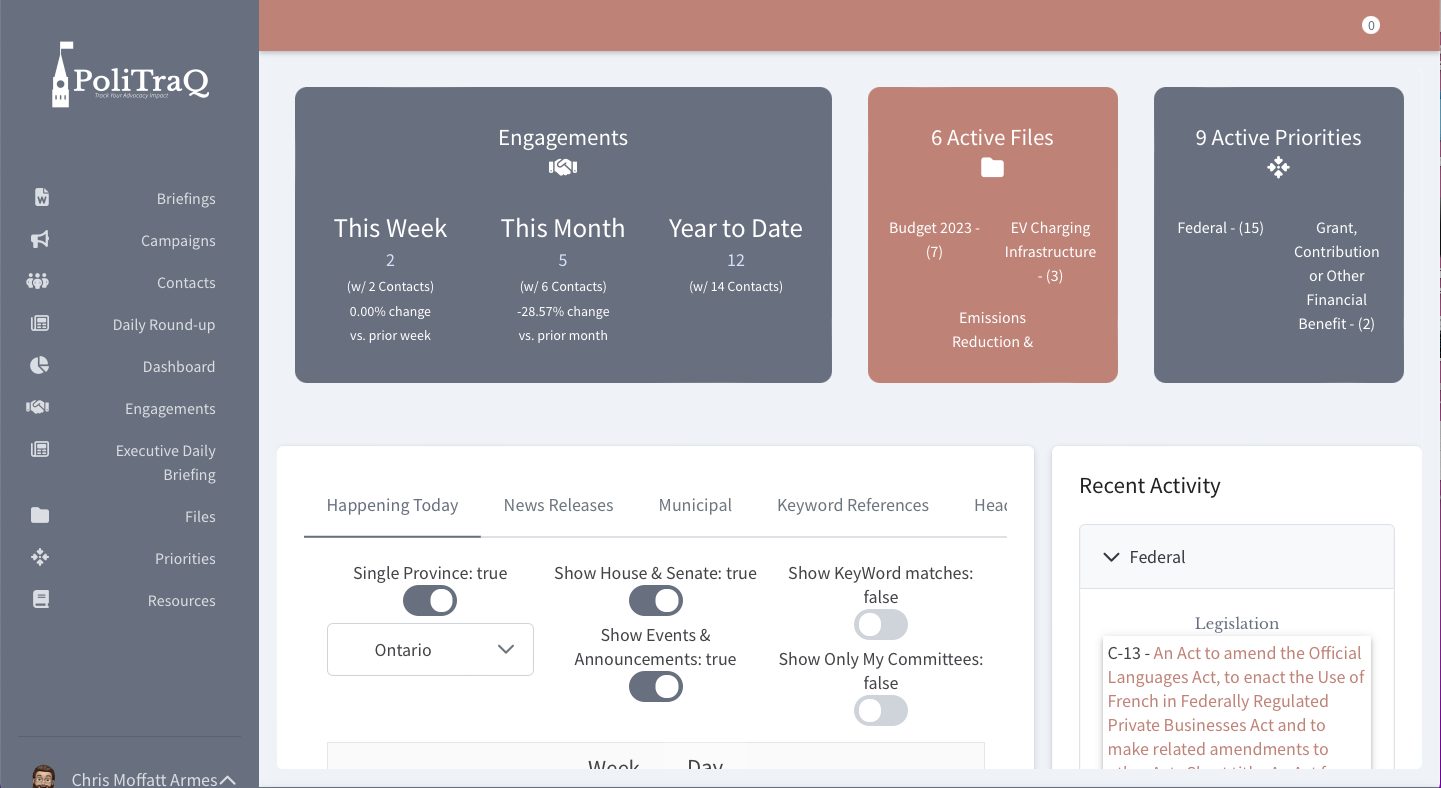The width and height of the screenshot is (1441, 788).
Task: Click the Engagements handshake icon in sidebar
Action: coord(38,408)
